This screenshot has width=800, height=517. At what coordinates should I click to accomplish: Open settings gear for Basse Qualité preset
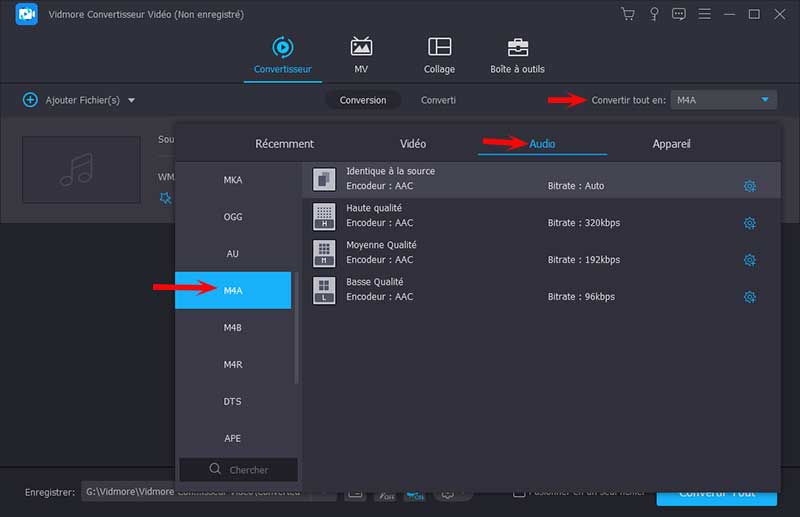click(749, 297)
